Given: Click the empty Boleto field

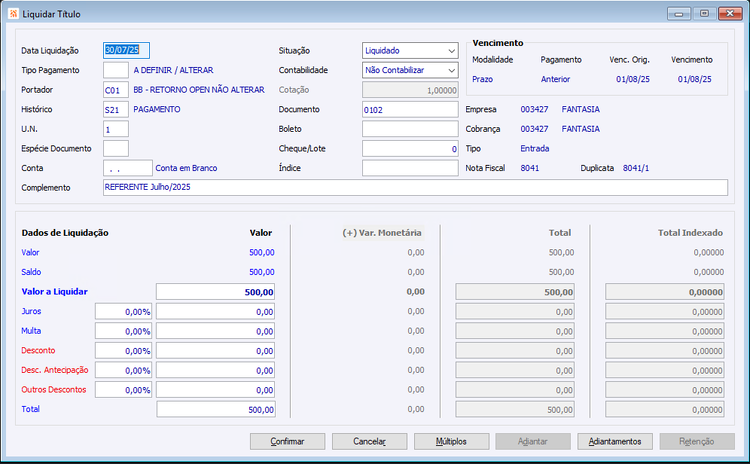Looking at the screenshot, I should 410,129.
